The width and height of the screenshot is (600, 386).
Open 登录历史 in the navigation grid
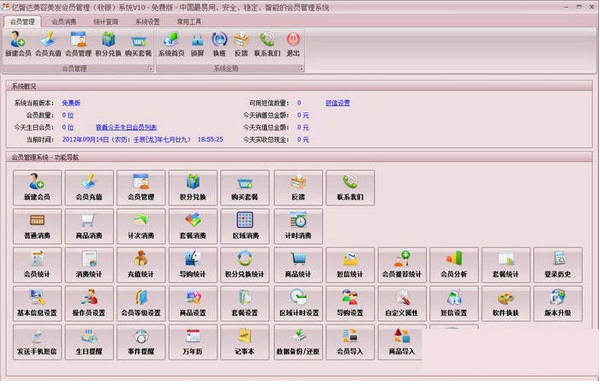point(558,265)
